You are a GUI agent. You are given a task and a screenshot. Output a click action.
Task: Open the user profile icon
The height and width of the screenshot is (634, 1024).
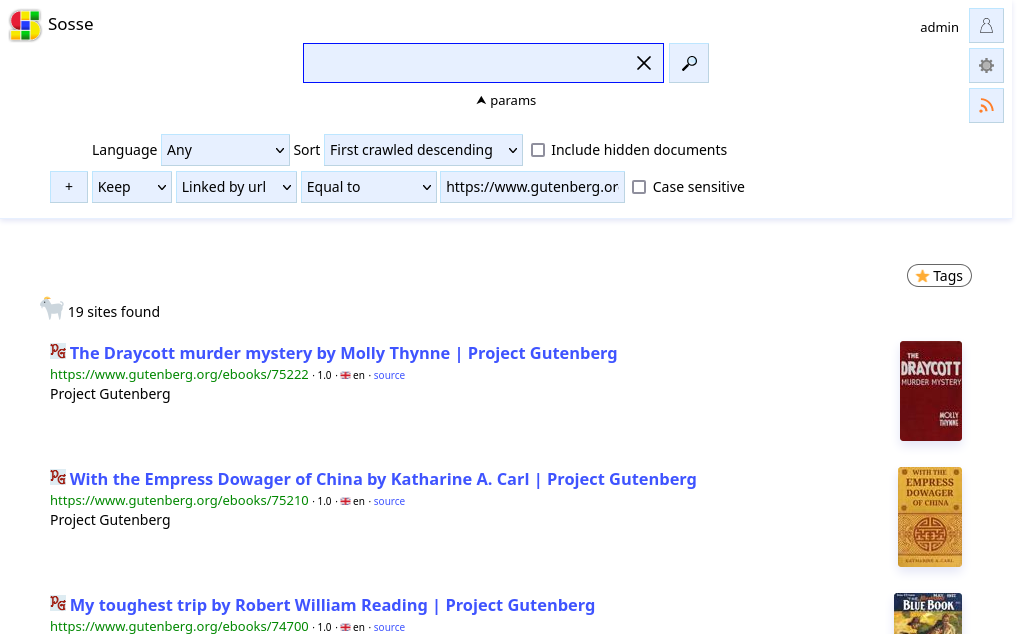(986, 25)
